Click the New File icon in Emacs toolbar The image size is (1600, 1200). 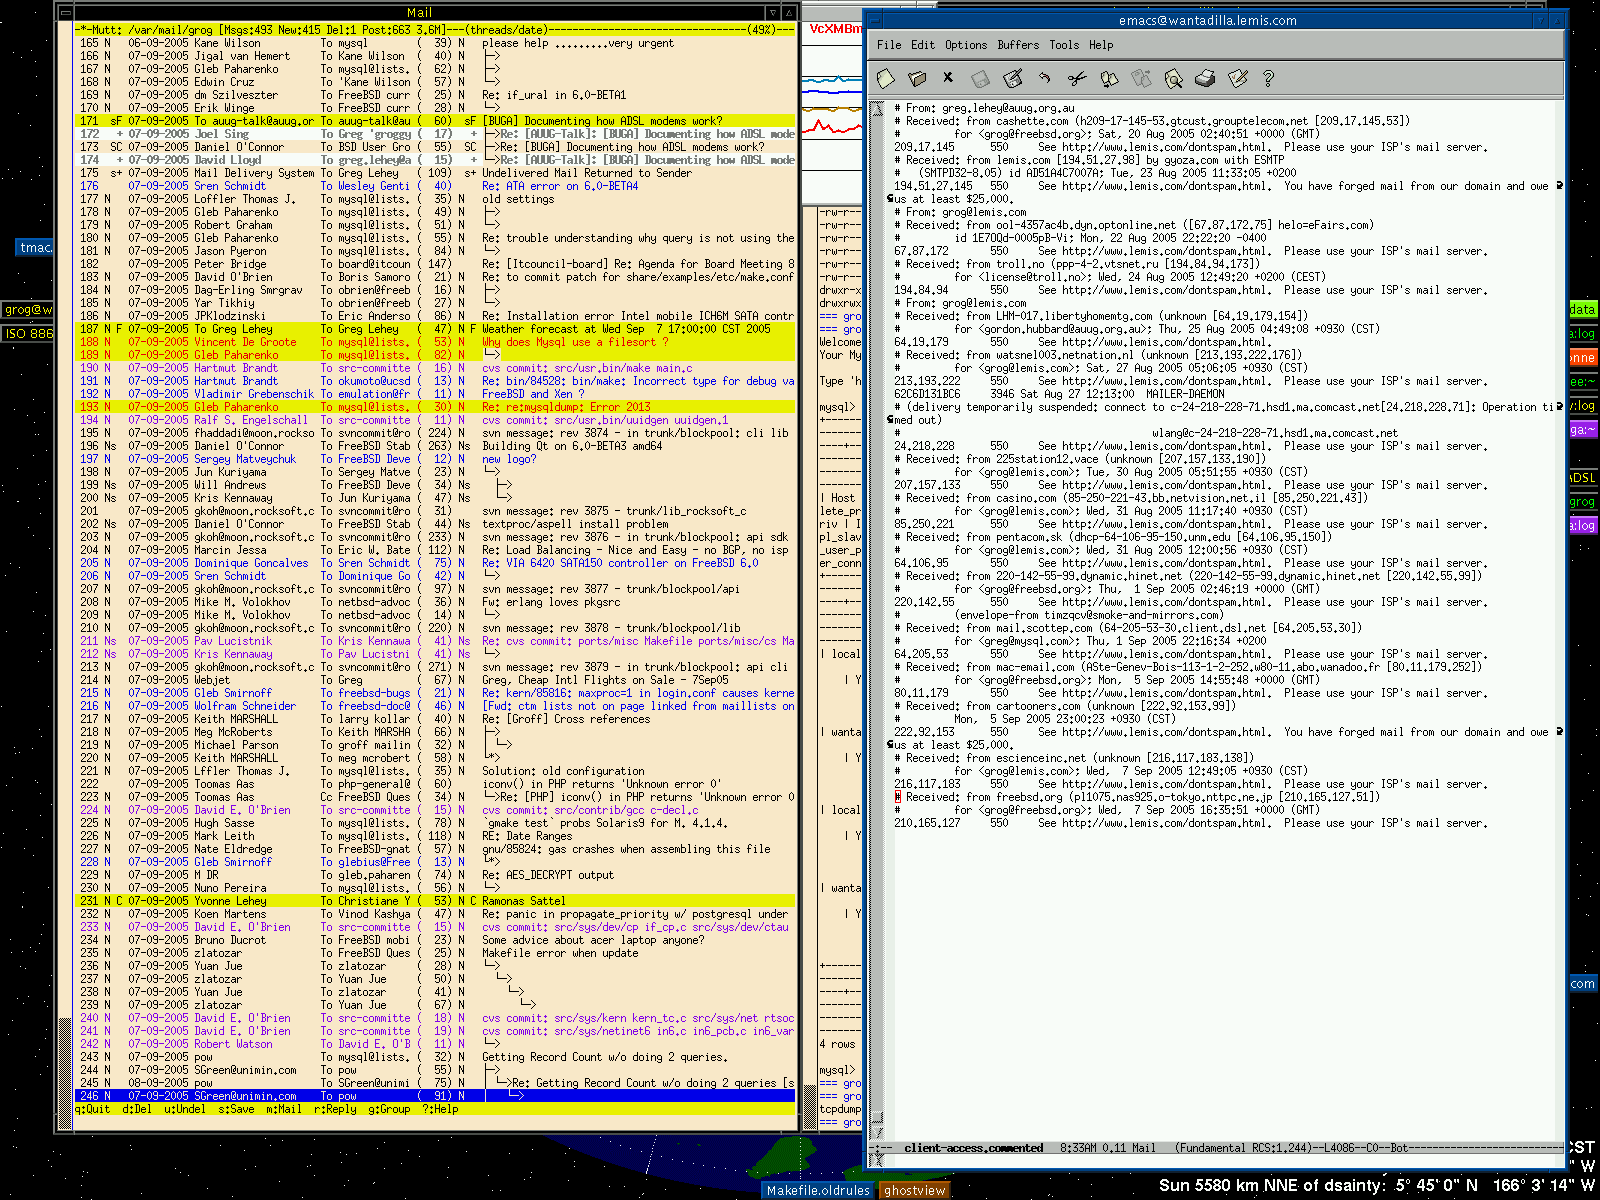(885, 78)
